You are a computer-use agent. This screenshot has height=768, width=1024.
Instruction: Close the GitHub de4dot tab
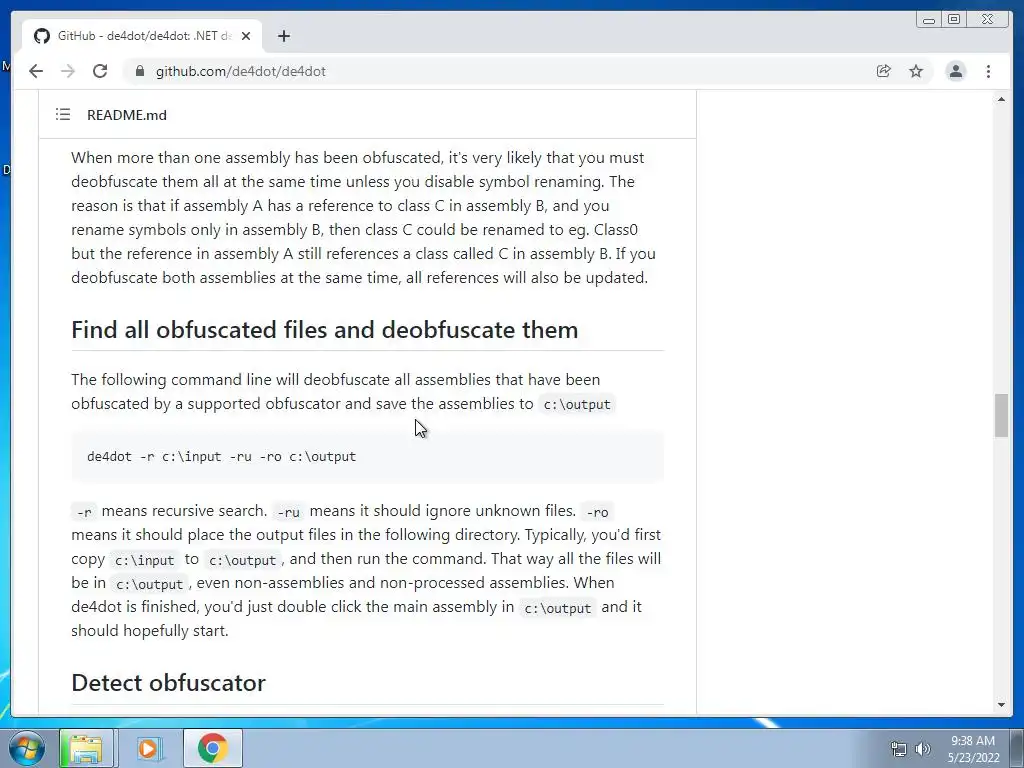(246, 36)
